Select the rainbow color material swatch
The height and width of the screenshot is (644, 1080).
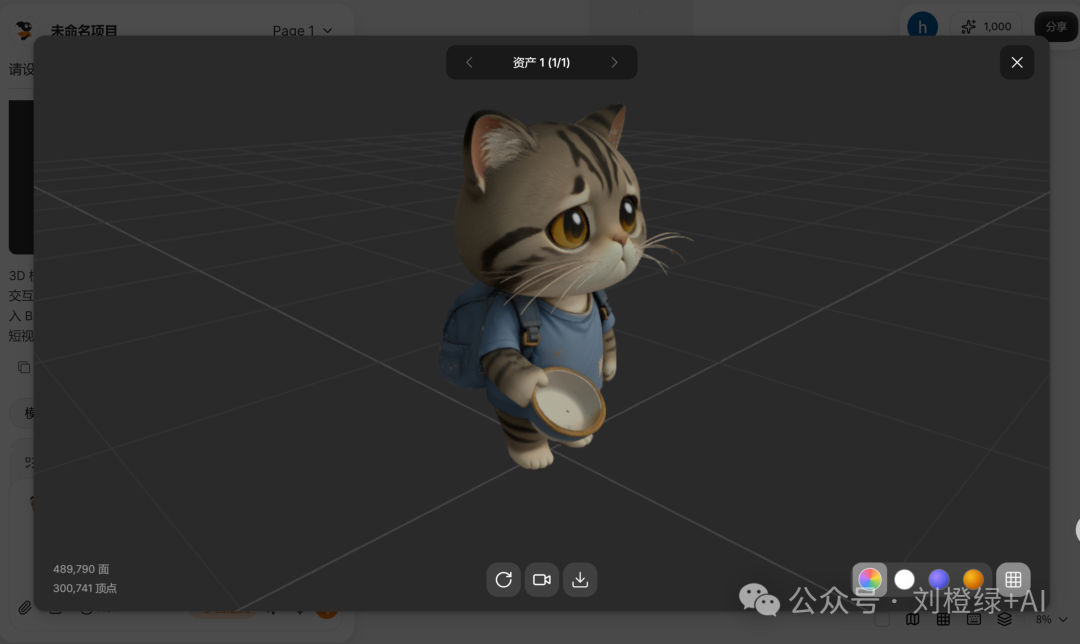[x=870, y=579]
